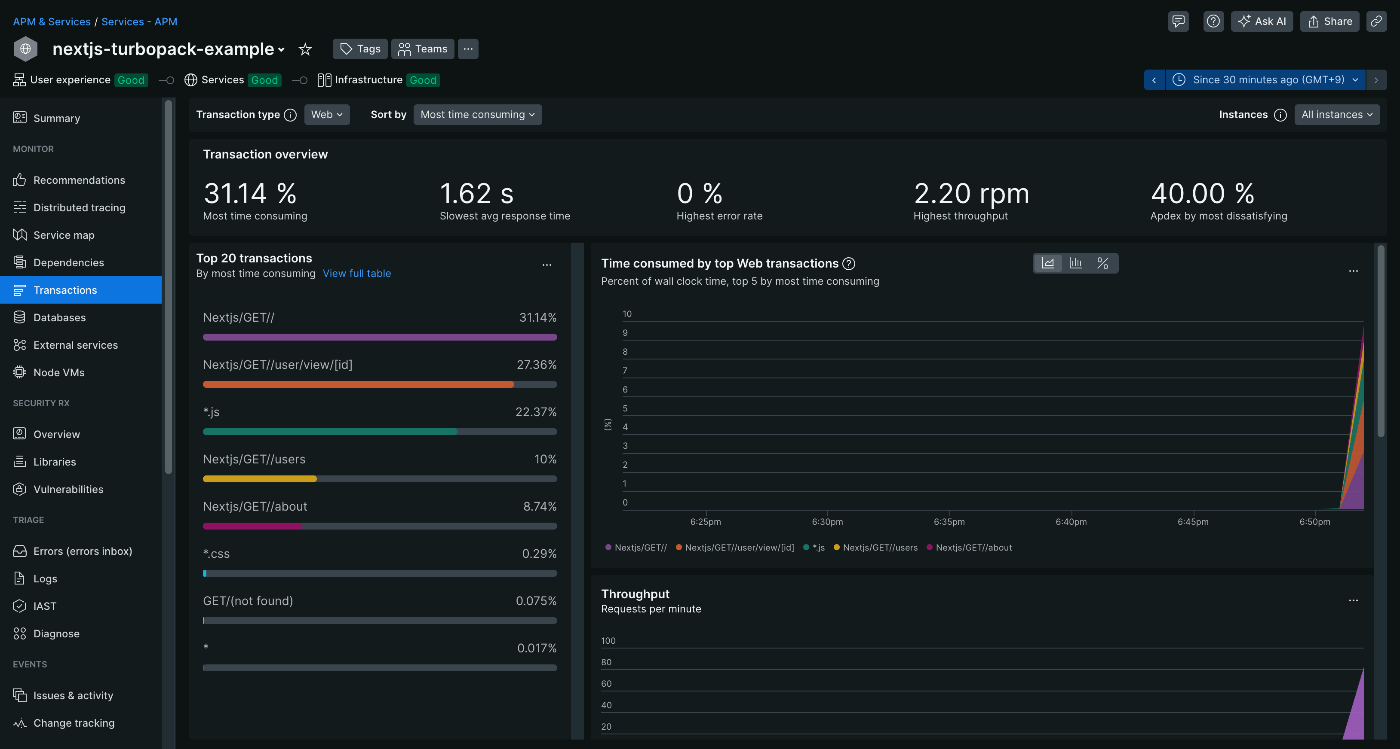Switch chart to bar histogram view icon

1076,263
